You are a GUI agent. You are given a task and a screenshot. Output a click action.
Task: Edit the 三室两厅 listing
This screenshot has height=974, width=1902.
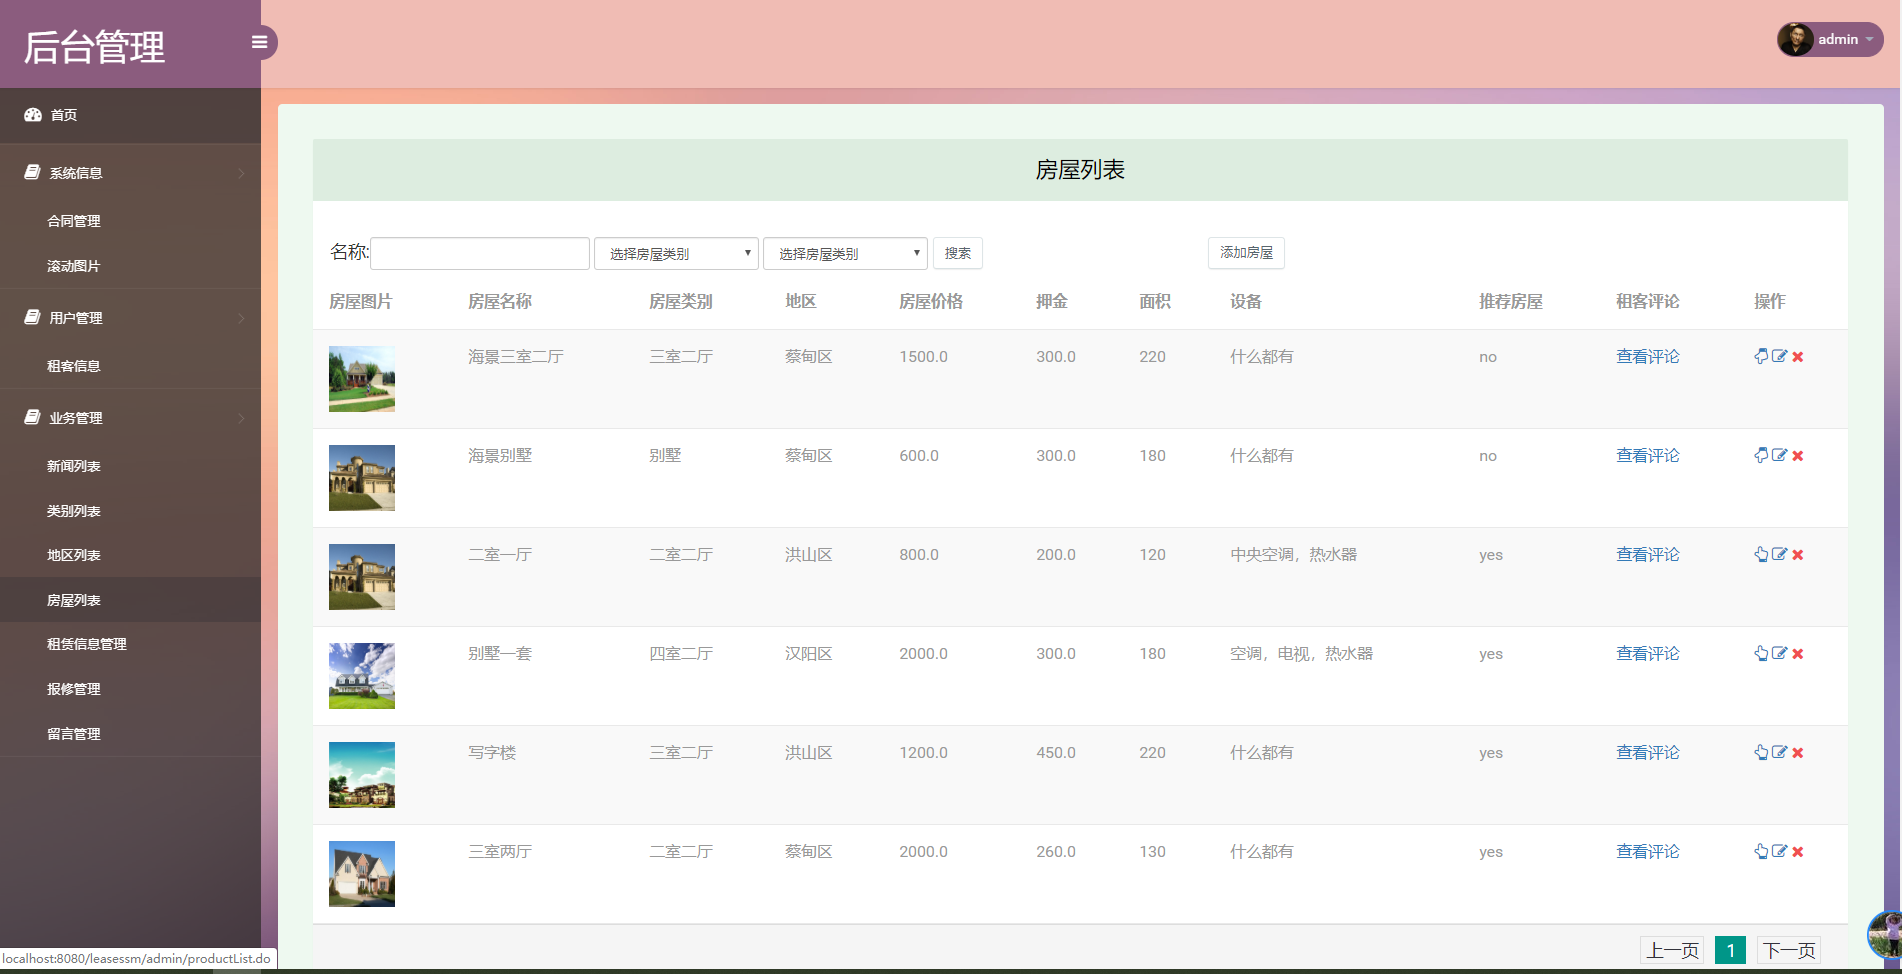point(1779,851)
